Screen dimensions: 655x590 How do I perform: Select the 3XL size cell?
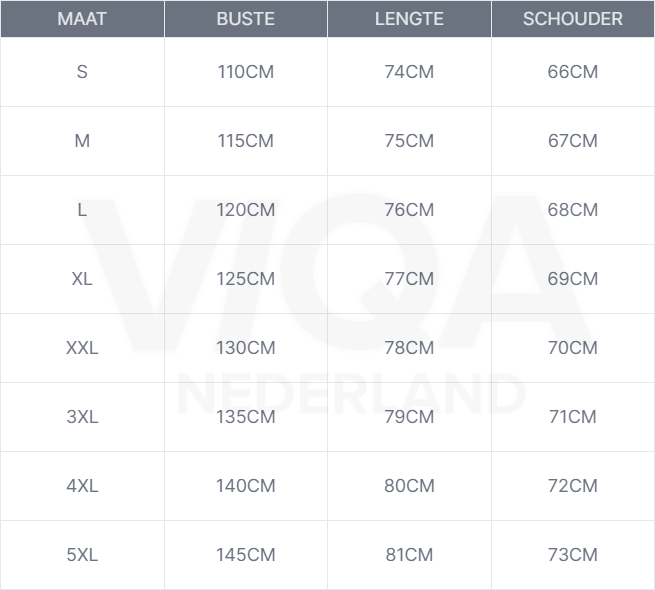pos(82,417)
